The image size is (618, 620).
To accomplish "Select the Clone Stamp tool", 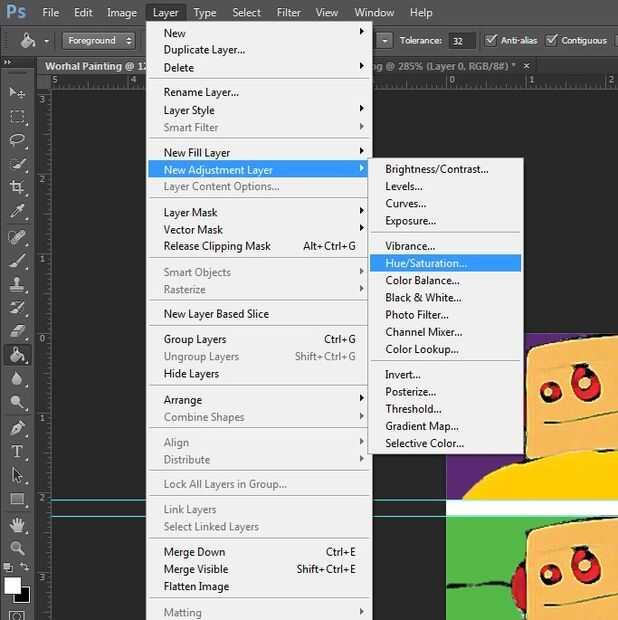I will pyautogui.click(x=17, y=284).
